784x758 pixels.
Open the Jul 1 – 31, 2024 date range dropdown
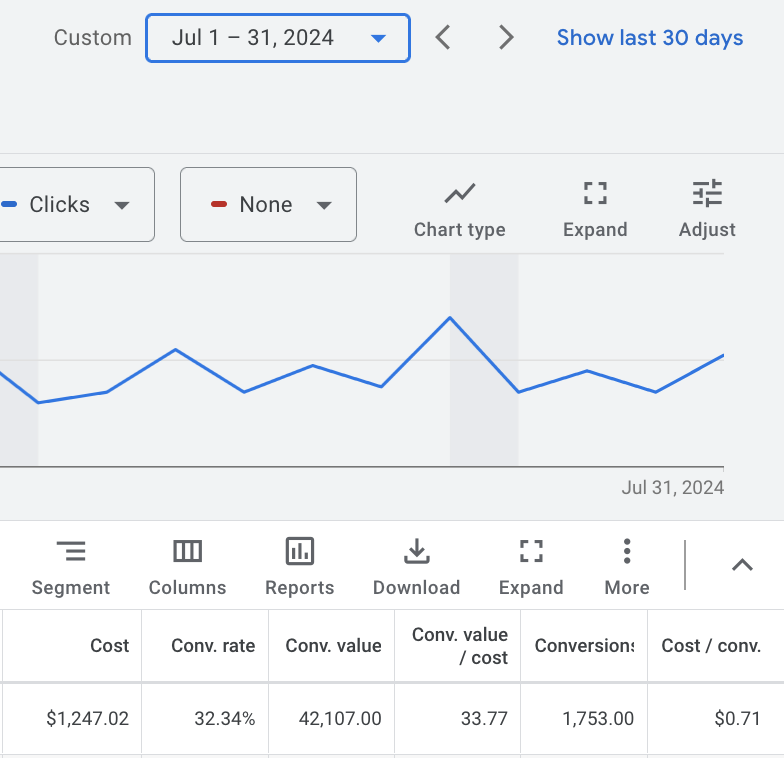pyautogui.click(x=278, y=38)
